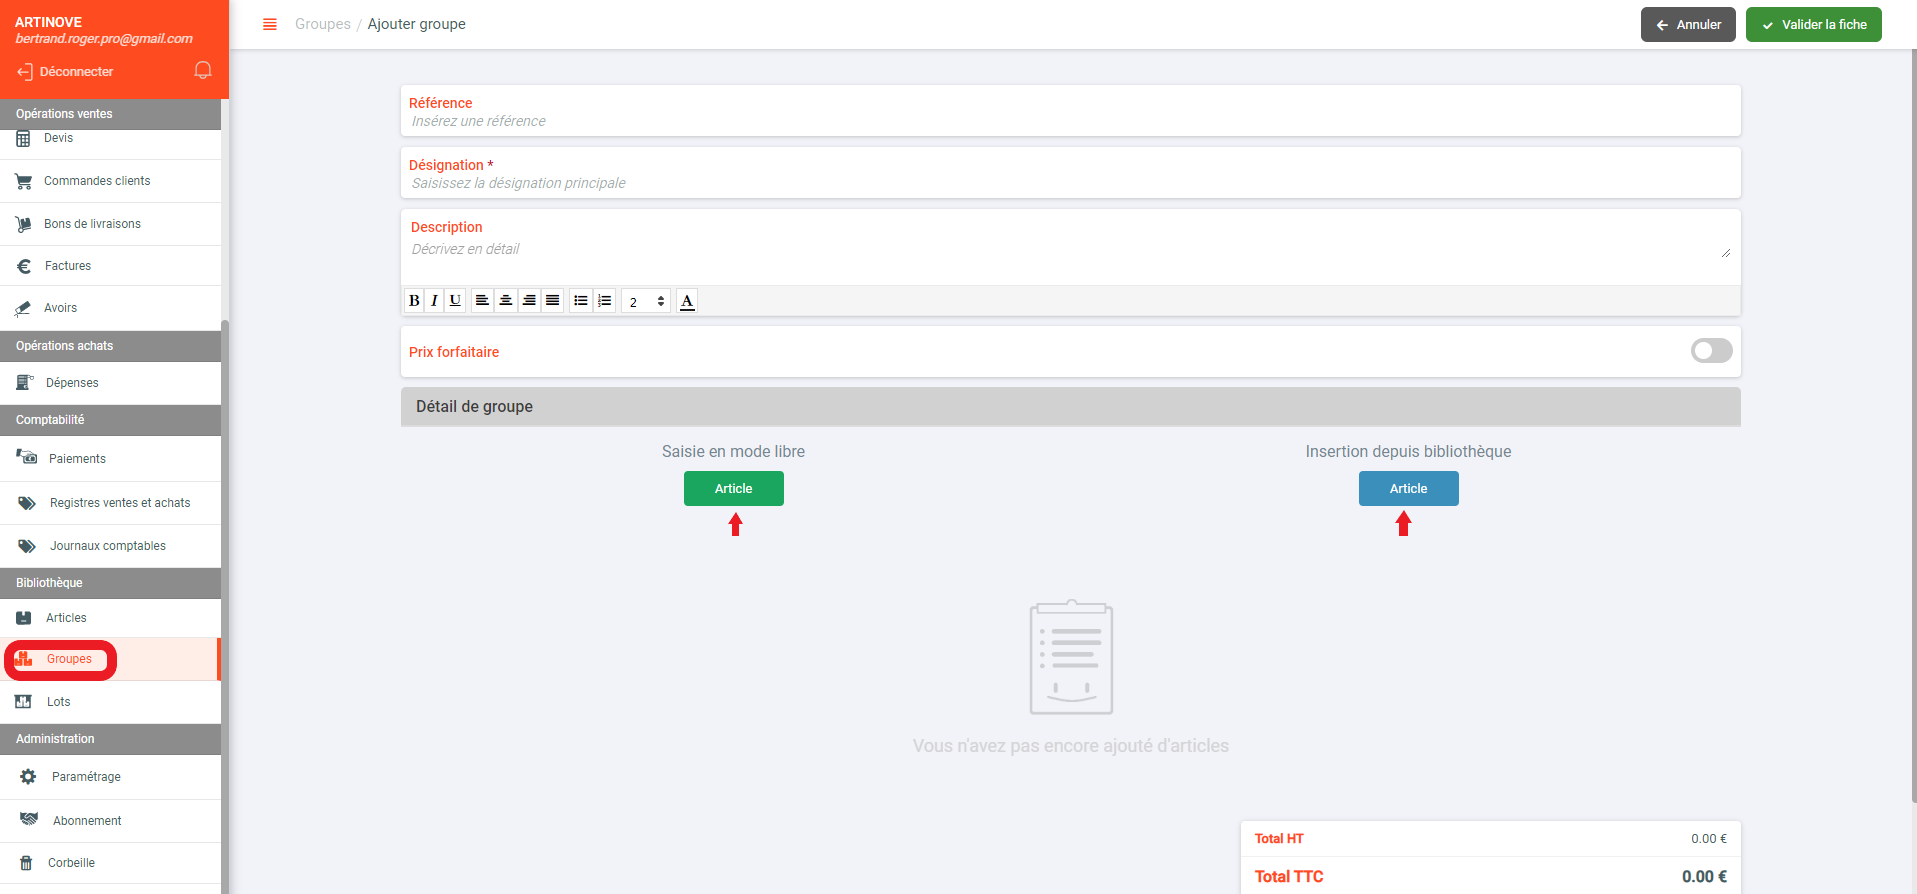Open Factures in the sidebar
Screen dimensions: 1917x894
click(68, 266)
